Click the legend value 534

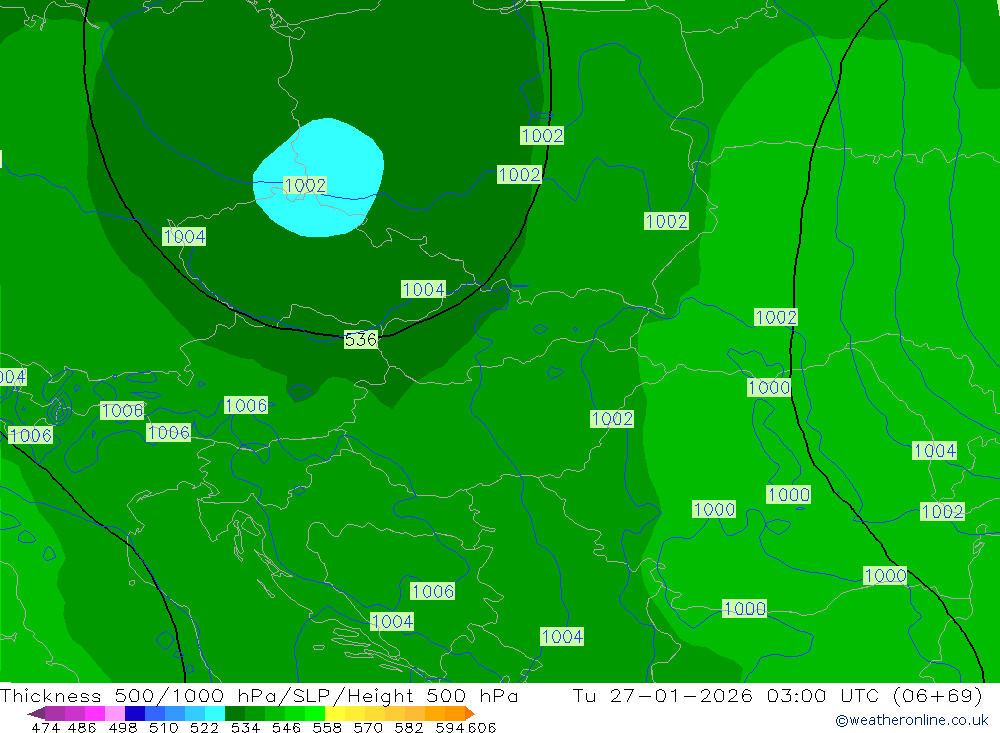[245, 727]
